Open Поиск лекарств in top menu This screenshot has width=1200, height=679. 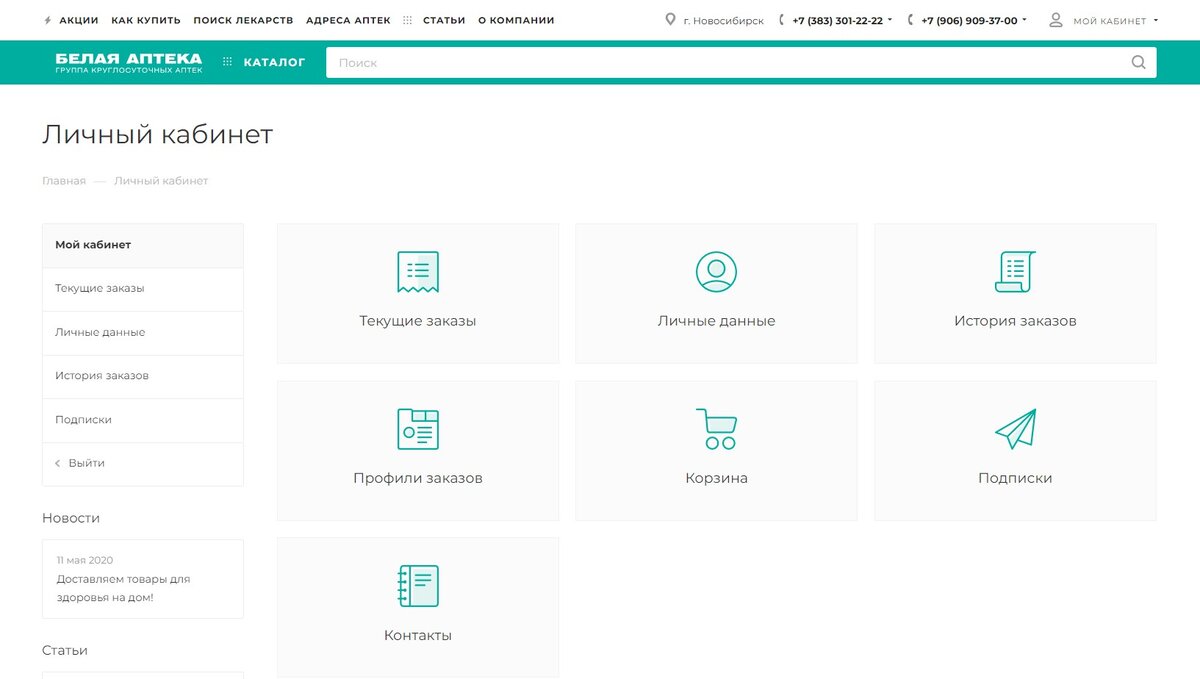click(x=243, y=20)
